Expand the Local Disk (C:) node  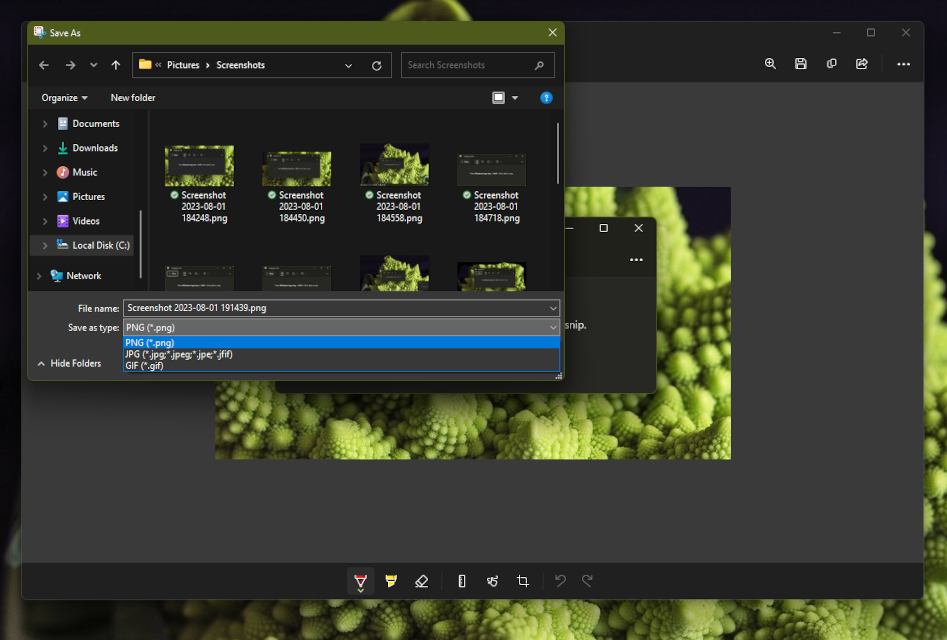tap(45, 246)
